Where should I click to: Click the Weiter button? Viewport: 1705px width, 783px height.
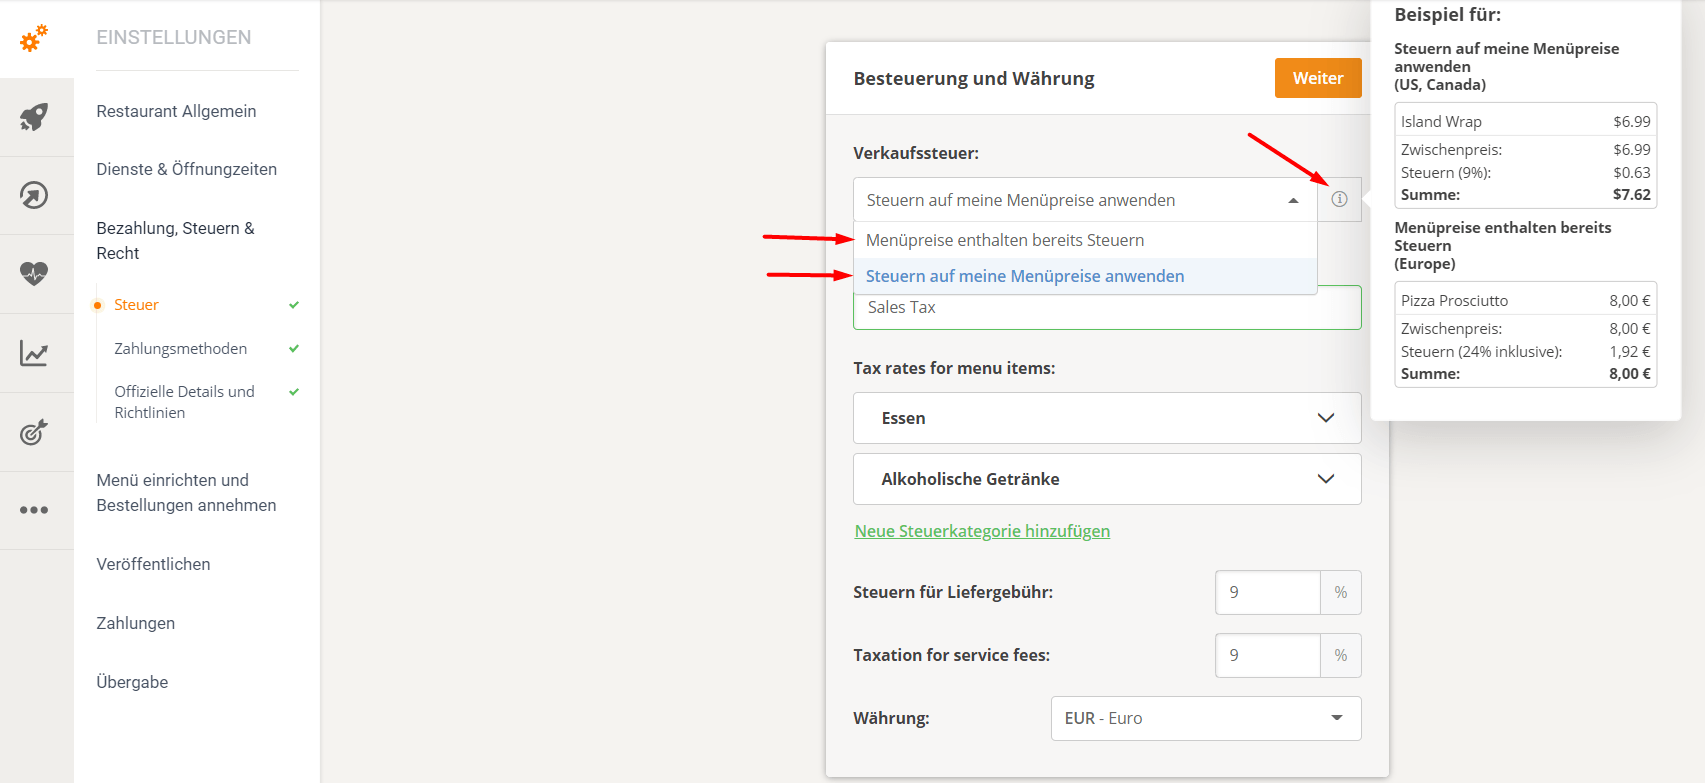point(1318,78)
